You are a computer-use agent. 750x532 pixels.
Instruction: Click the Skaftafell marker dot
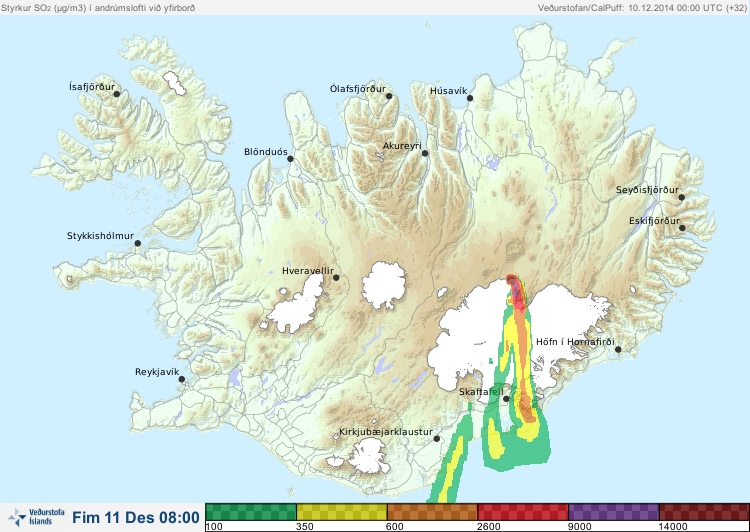(506, 399)
